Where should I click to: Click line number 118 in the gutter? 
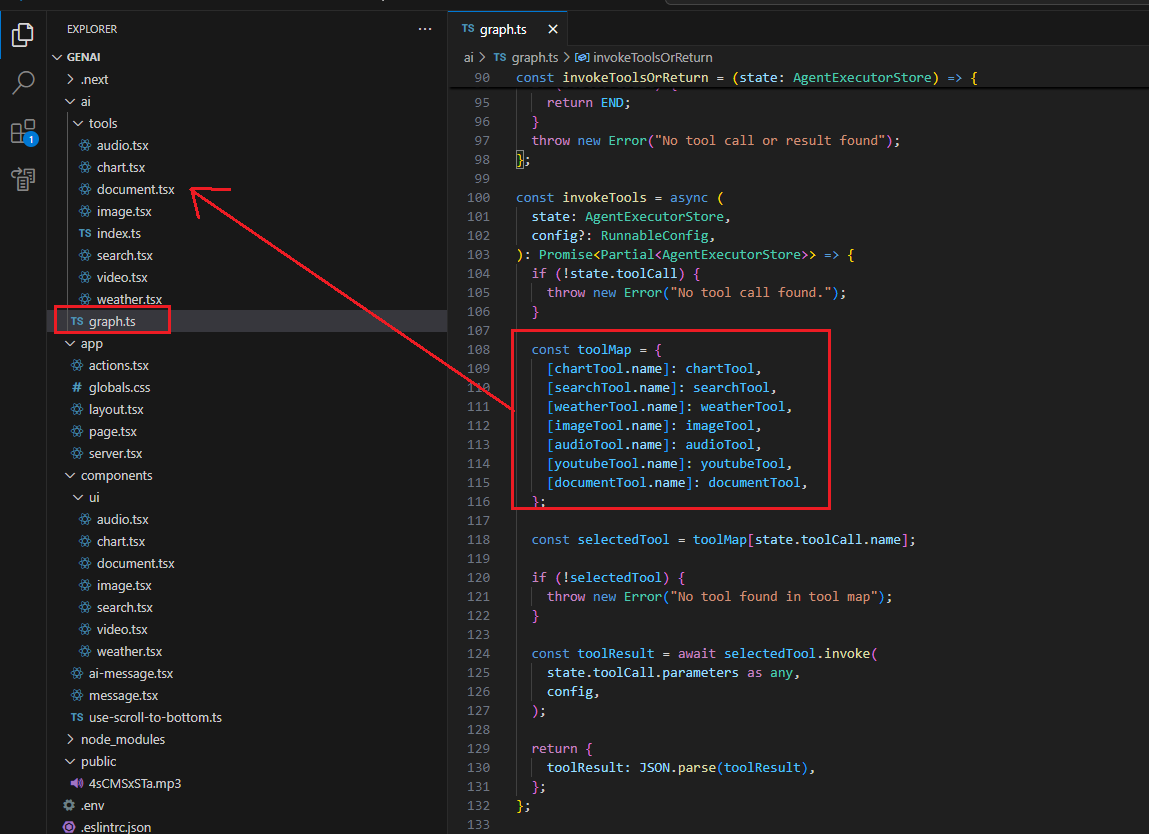[478, 539]
